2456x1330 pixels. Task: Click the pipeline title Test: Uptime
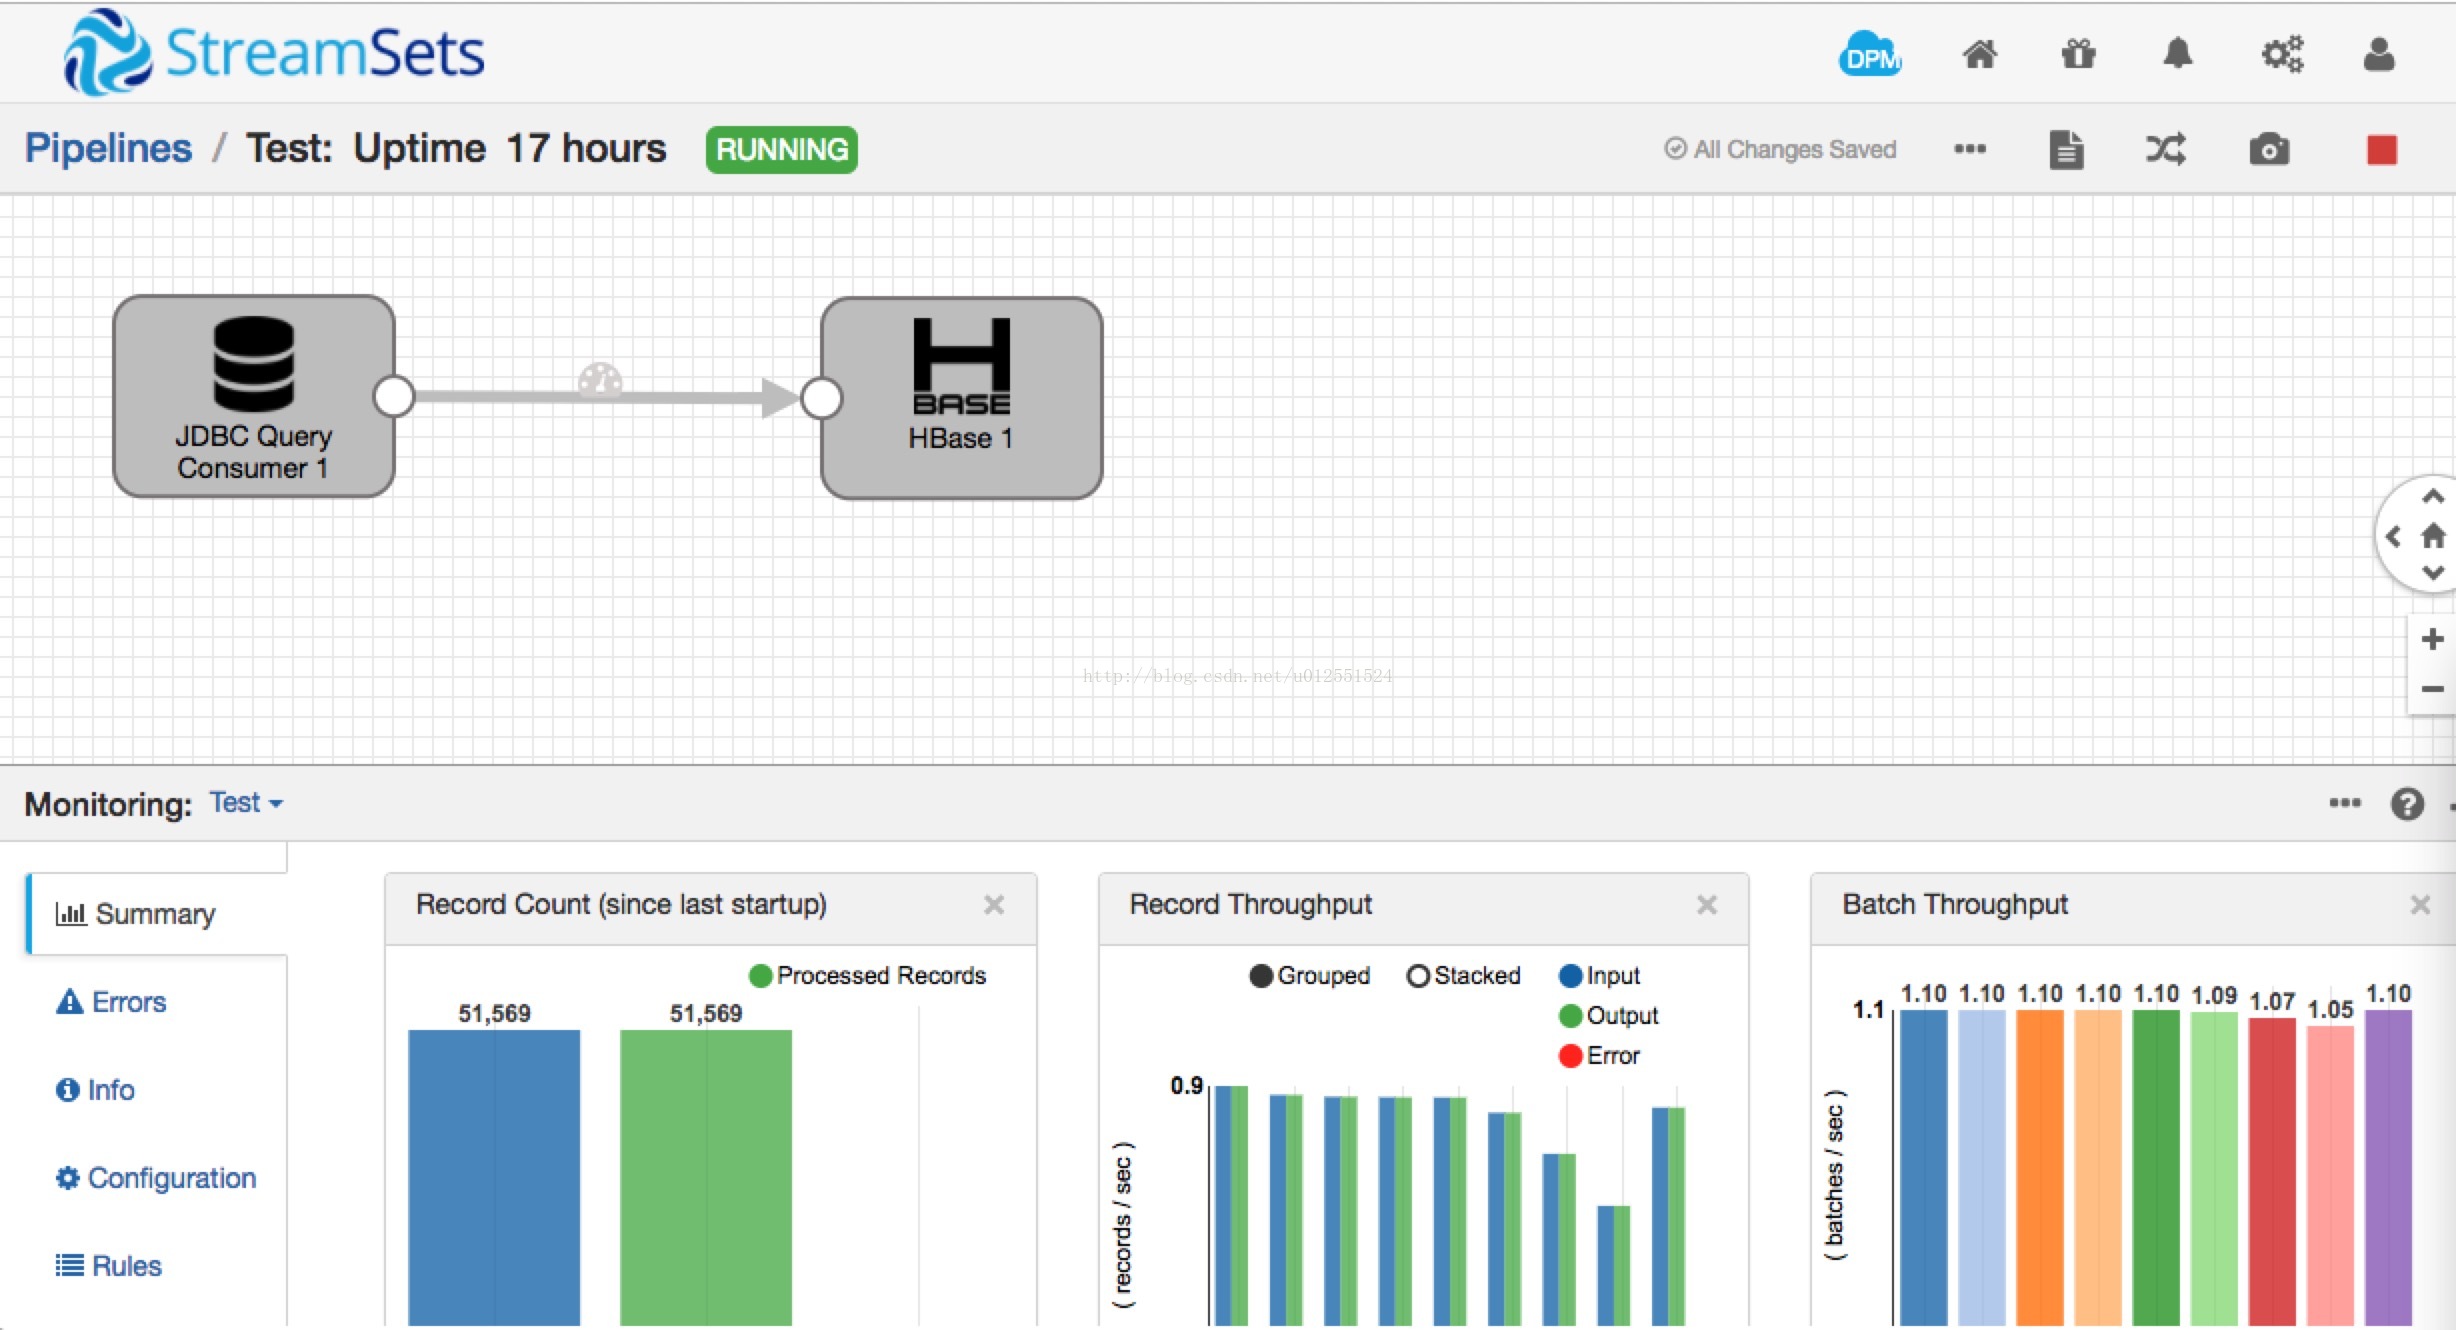(x=456, y=148)
